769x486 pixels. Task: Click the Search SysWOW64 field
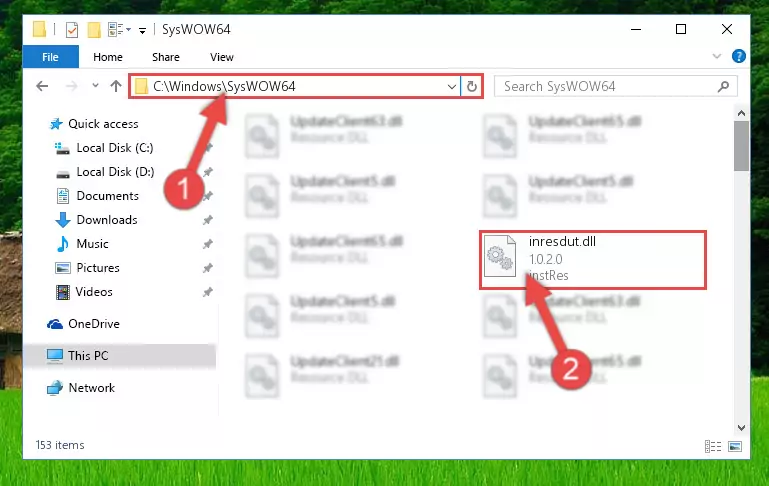click(615, 86)
